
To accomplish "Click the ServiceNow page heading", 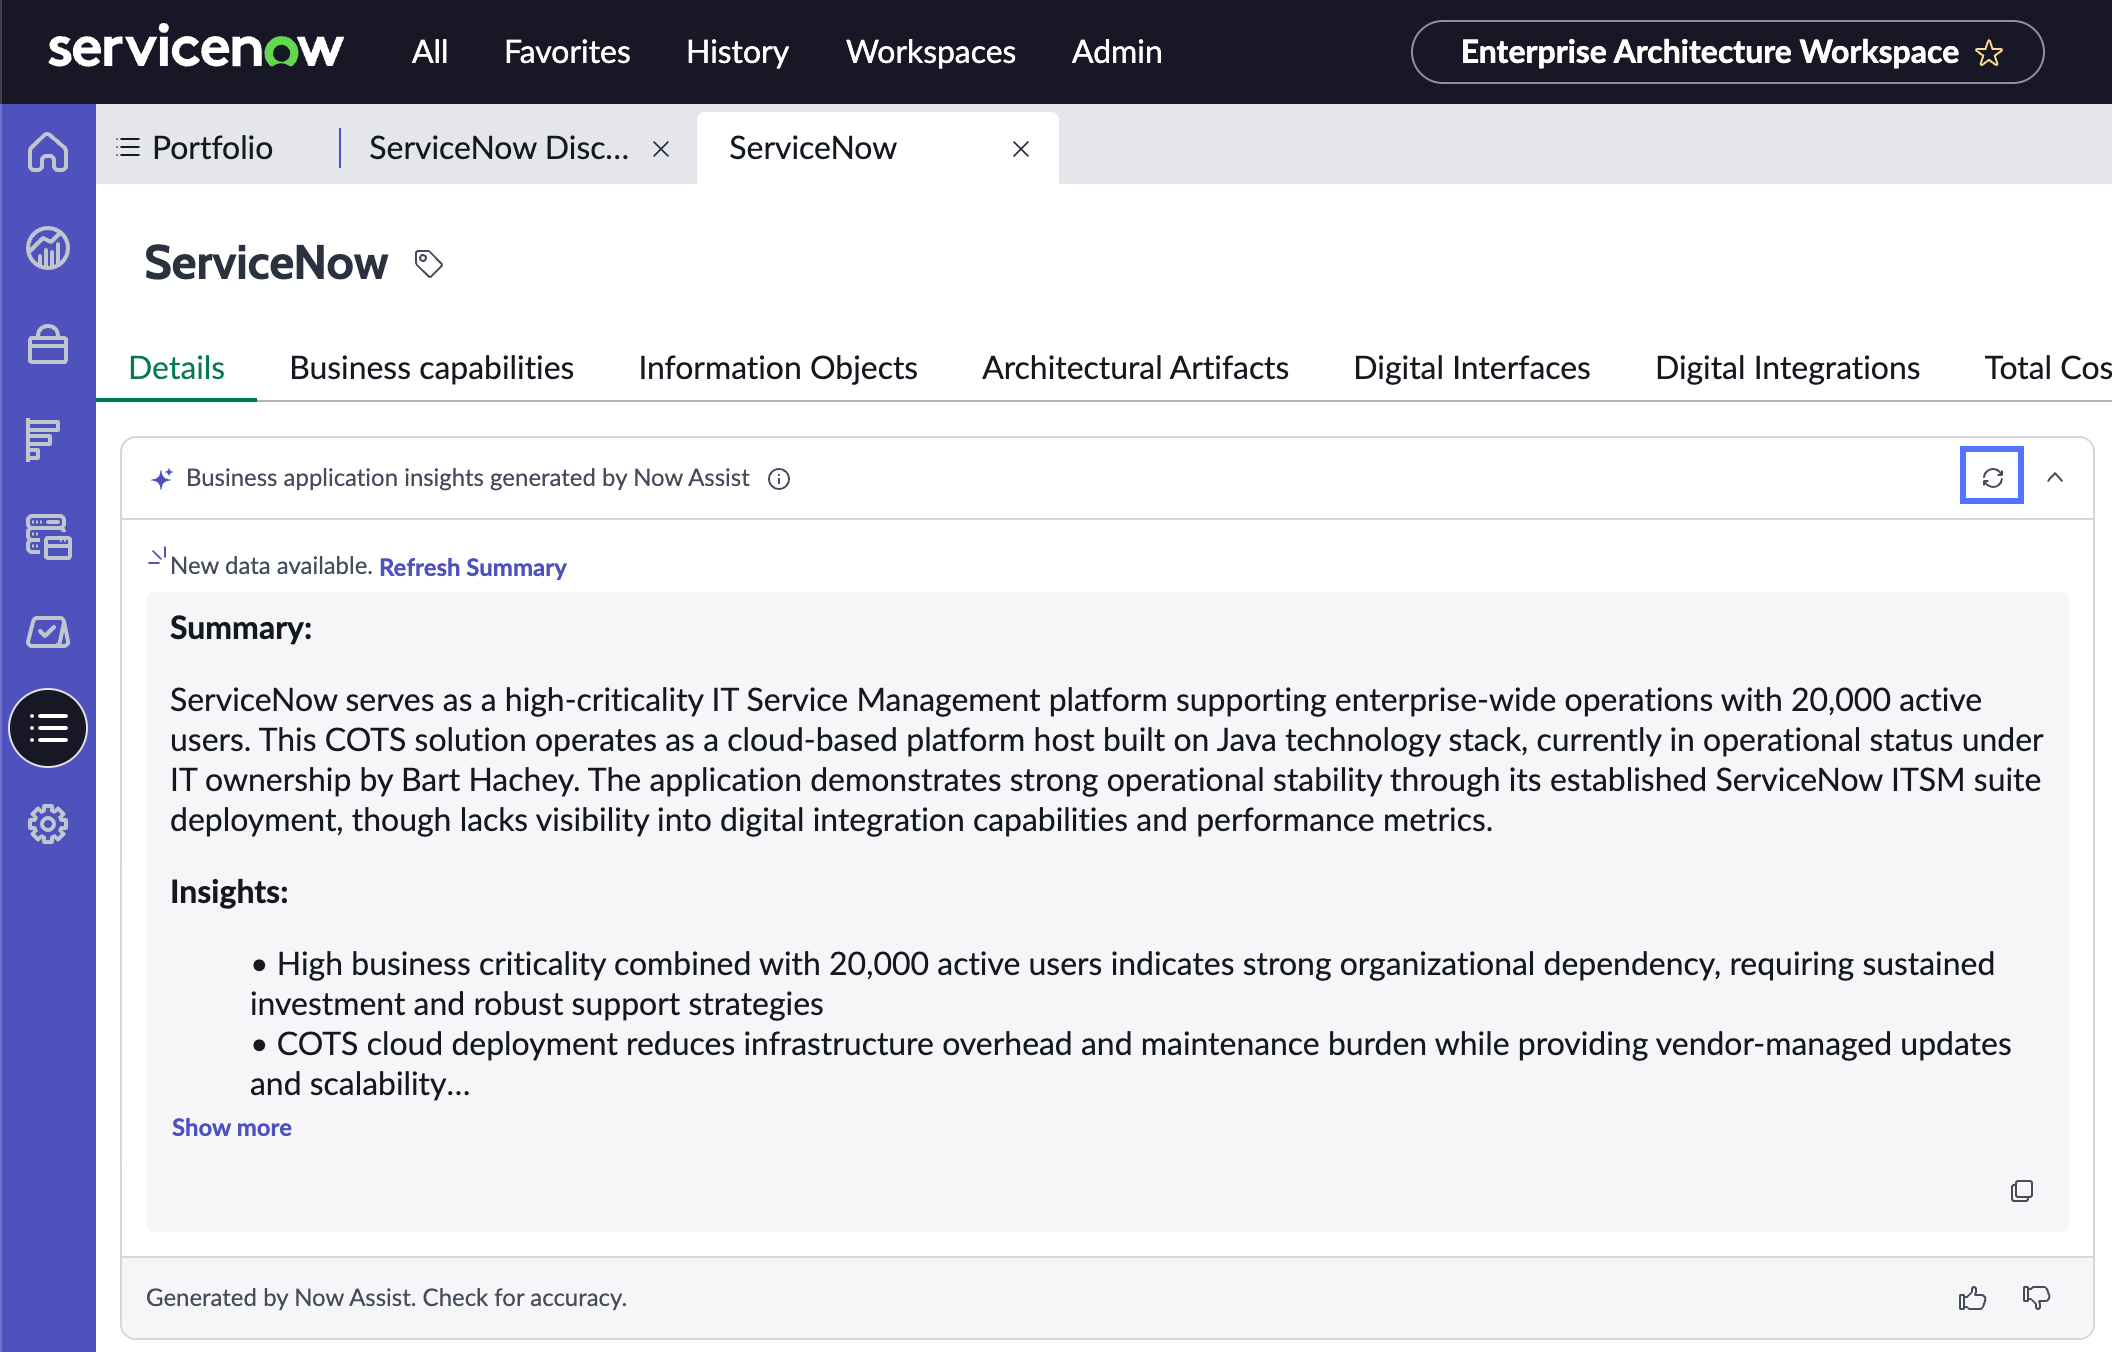I will [x=266, y=263].
